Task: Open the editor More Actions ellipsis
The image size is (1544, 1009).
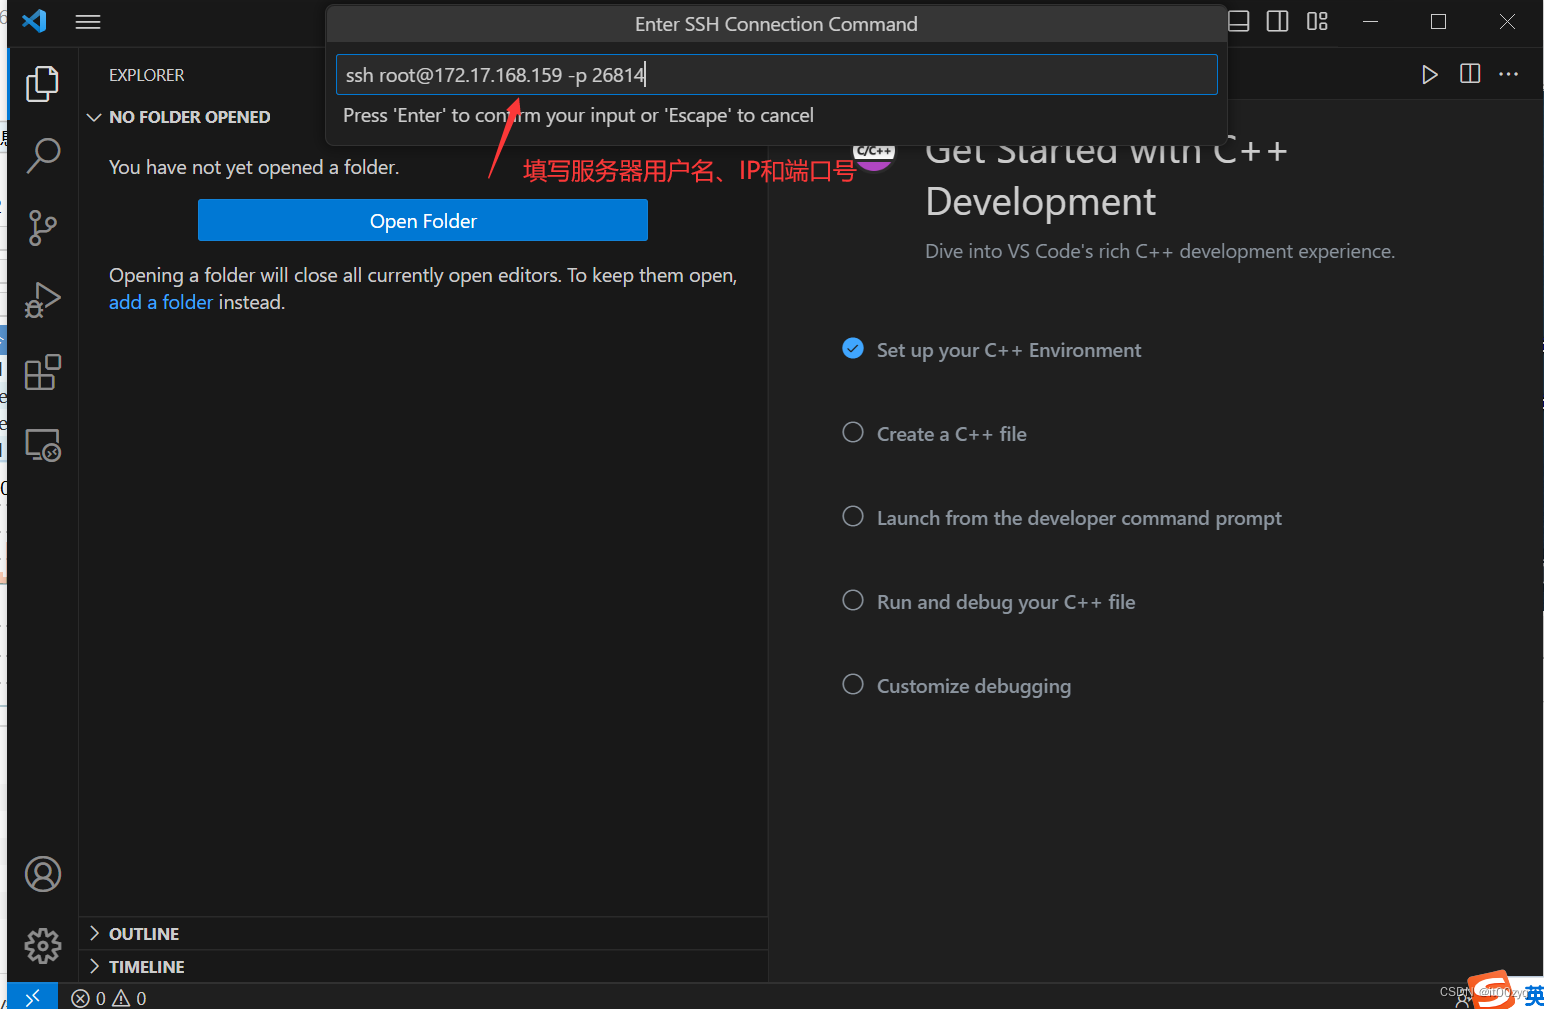Action: 1509,74
